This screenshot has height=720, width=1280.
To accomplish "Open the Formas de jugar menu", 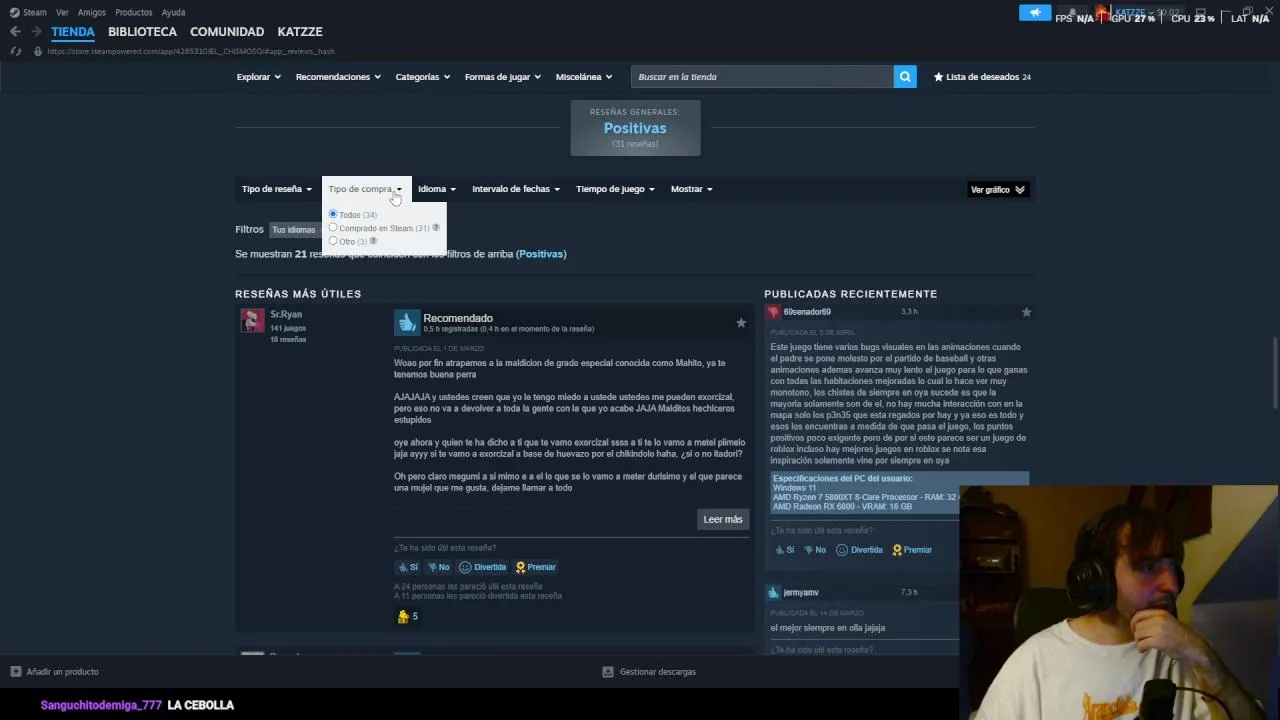I will coord(503,77).
